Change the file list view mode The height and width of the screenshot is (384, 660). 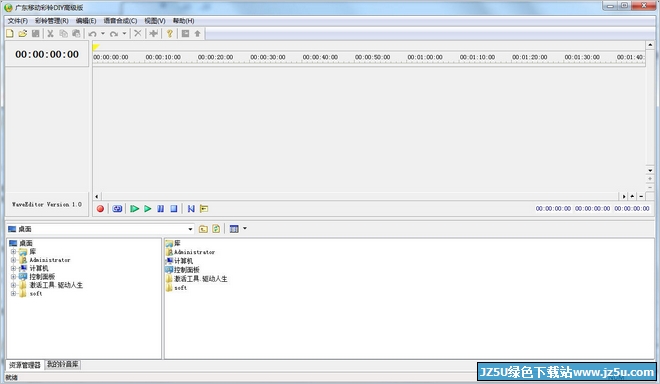(x=234, y=229)
